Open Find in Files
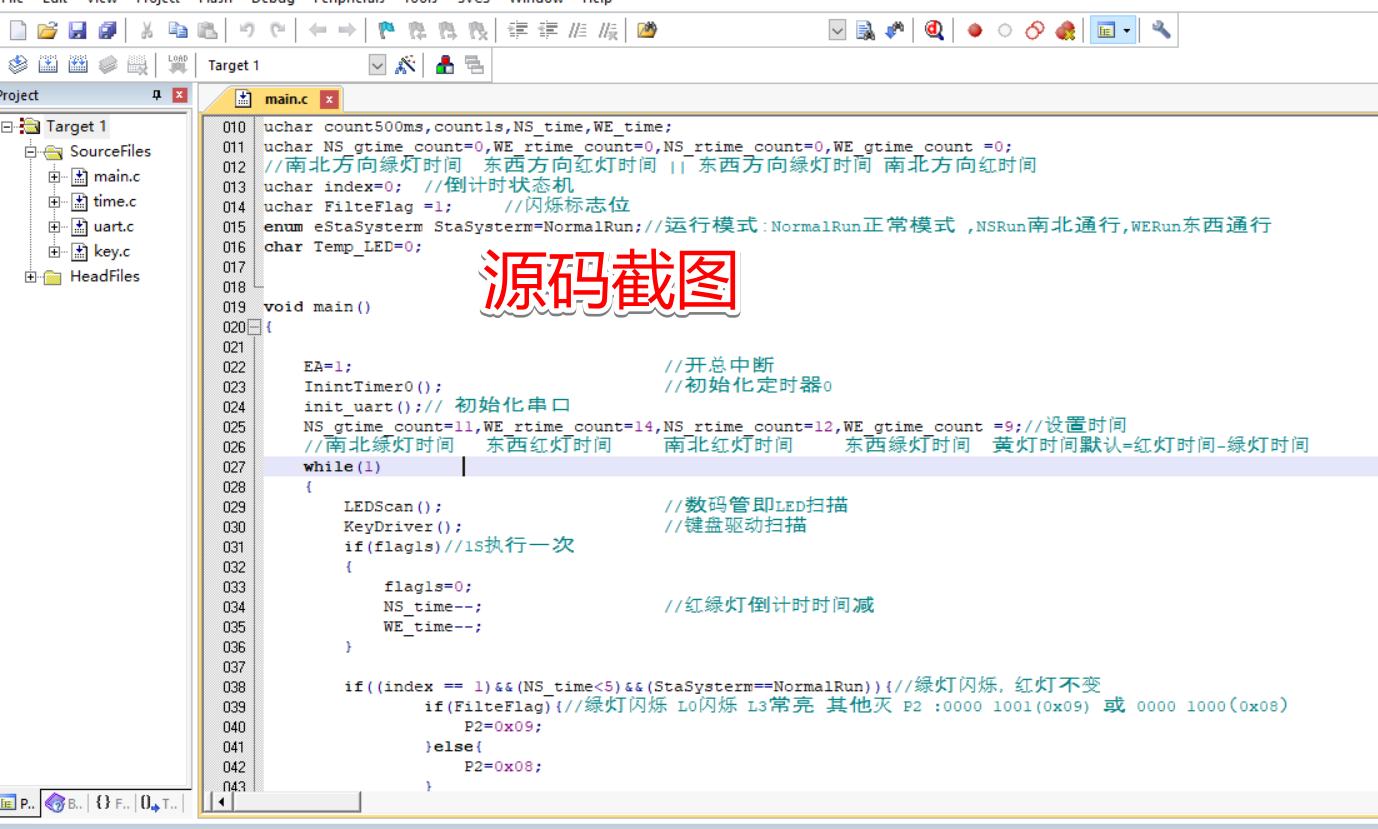1378x829 pixels. tap(647, 31)
